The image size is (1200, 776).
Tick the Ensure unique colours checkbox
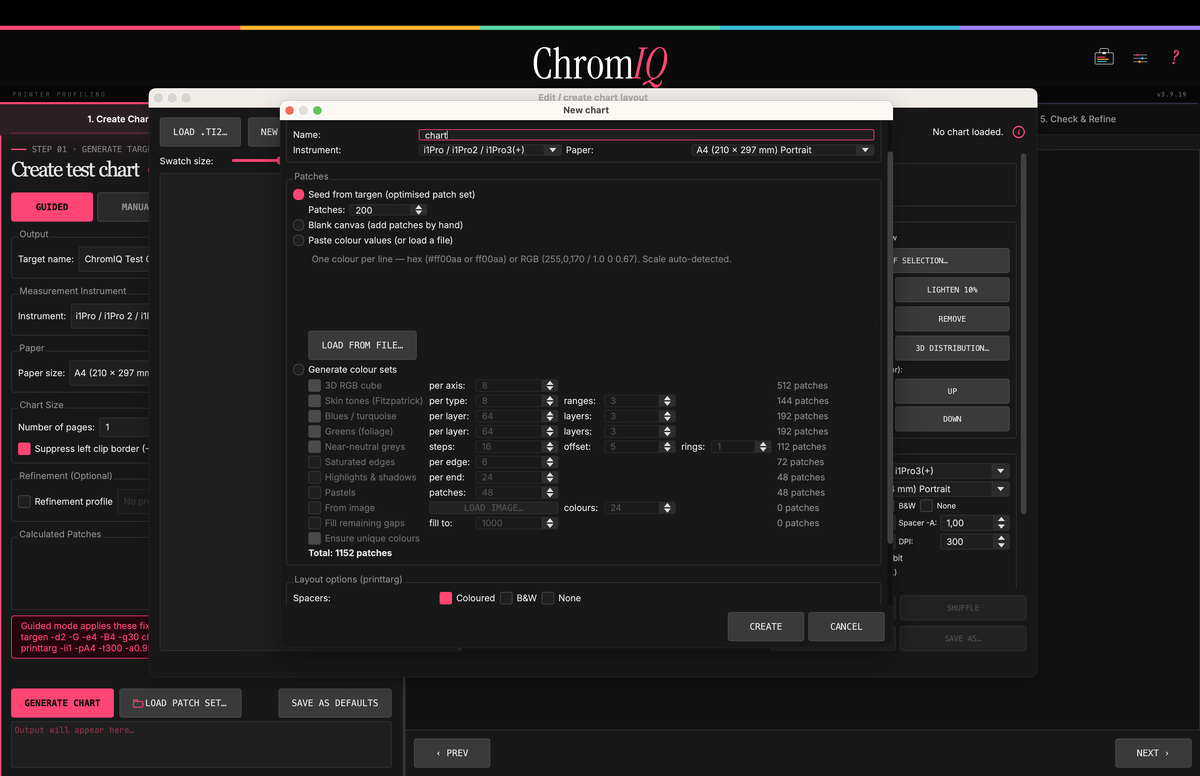(315, 539)
